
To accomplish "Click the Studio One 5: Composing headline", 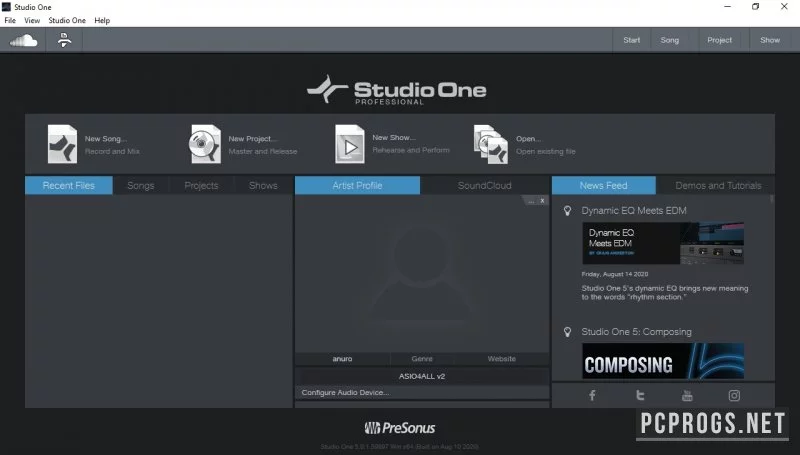I will [x=637, y=332].
